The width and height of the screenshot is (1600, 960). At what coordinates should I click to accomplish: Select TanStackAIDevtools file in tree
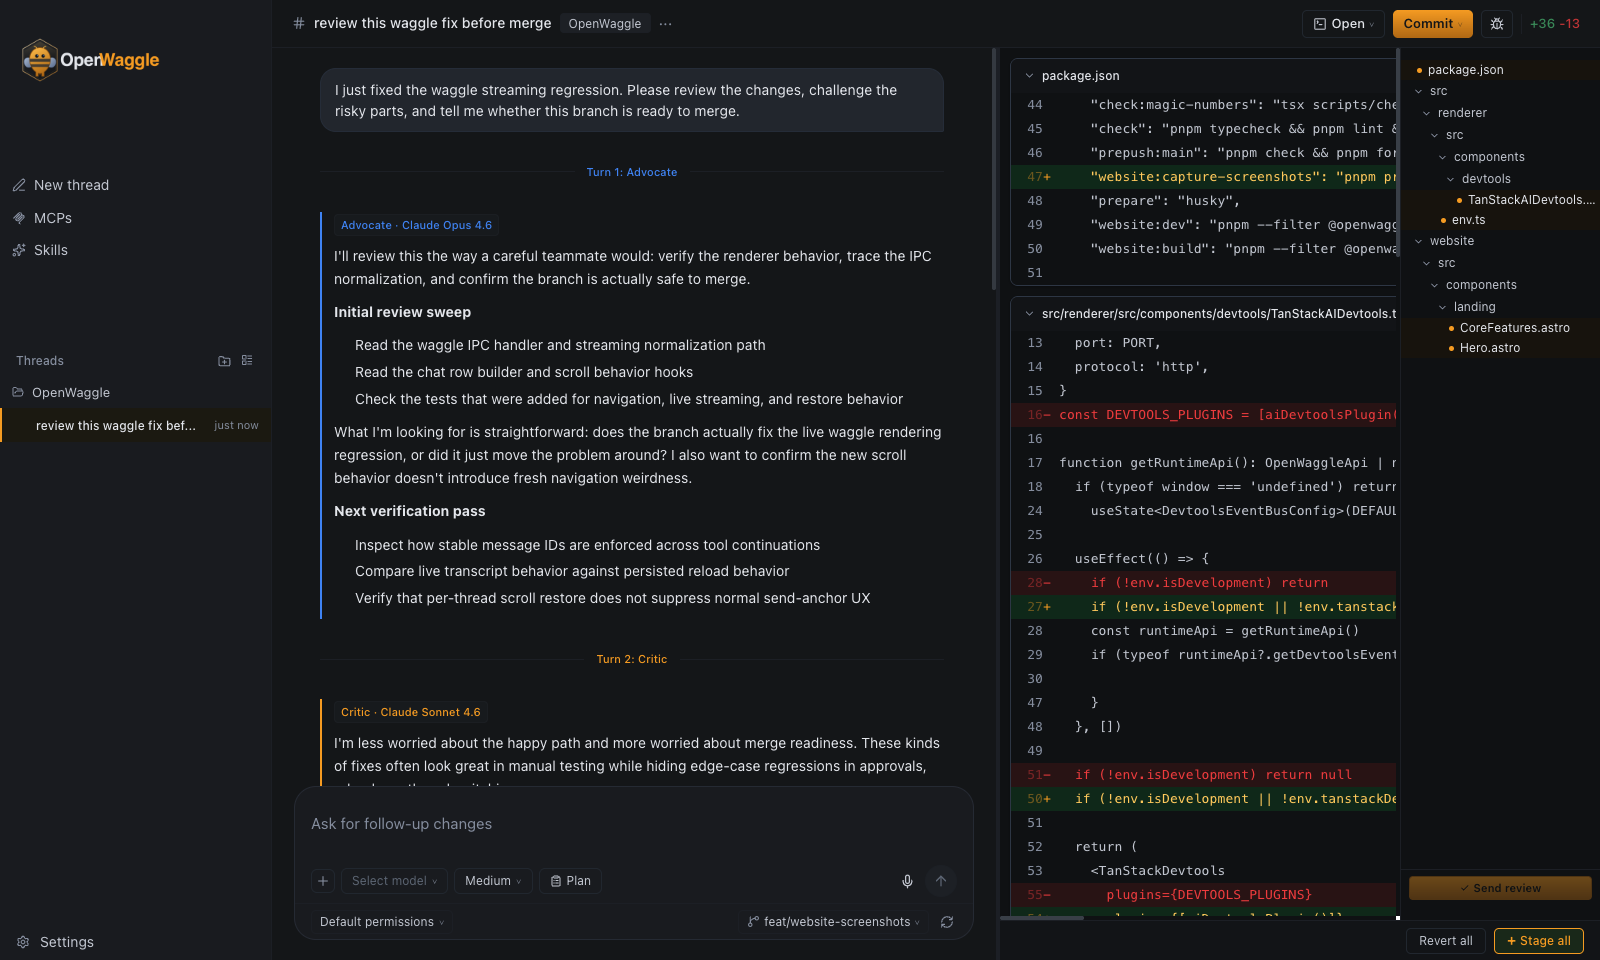1531,200
